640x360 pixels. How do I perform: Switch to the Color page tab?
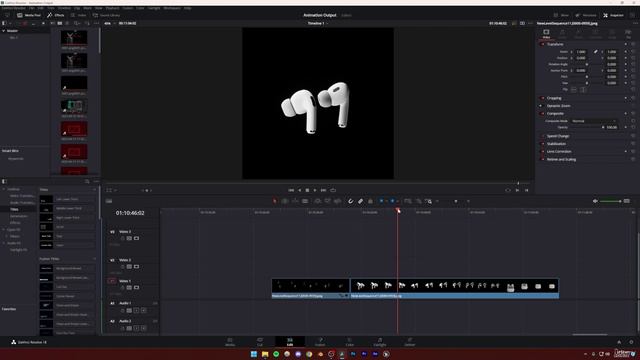coord(350,342)
